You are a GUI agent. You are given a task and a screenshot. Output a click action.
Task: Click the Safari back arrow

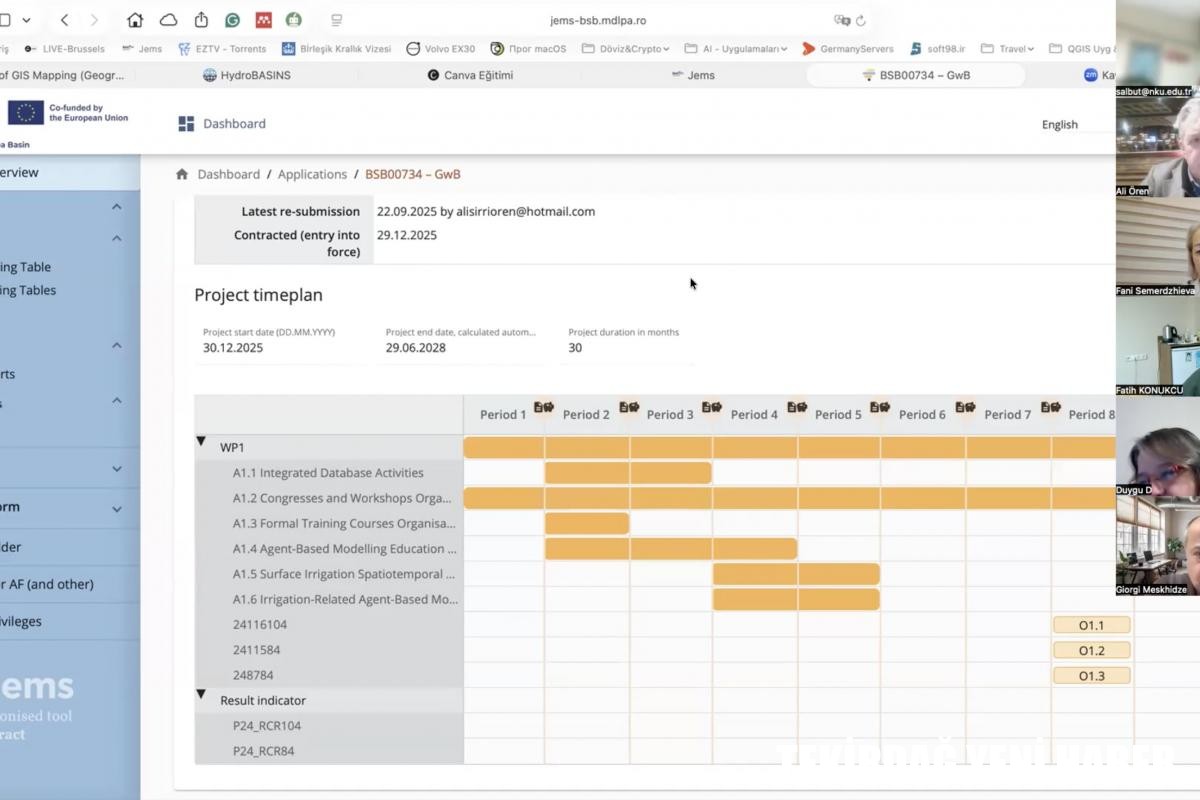click(65, 20)
